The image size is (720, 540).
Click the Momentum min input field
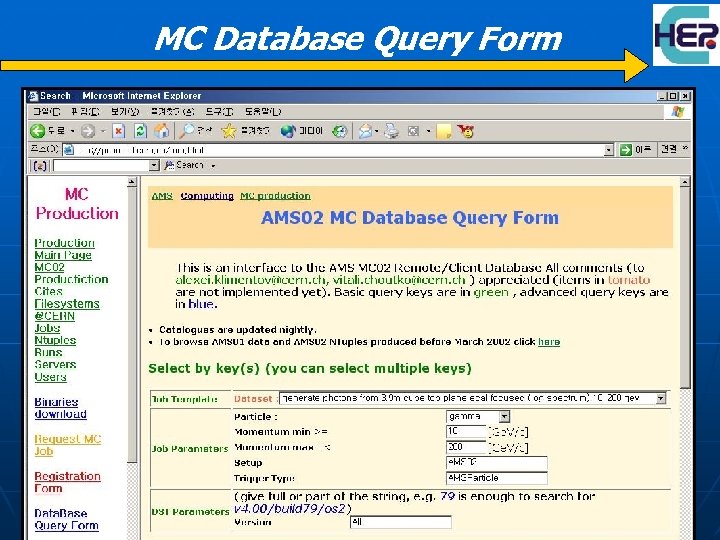pyautogui.click(x=466, y=432)
